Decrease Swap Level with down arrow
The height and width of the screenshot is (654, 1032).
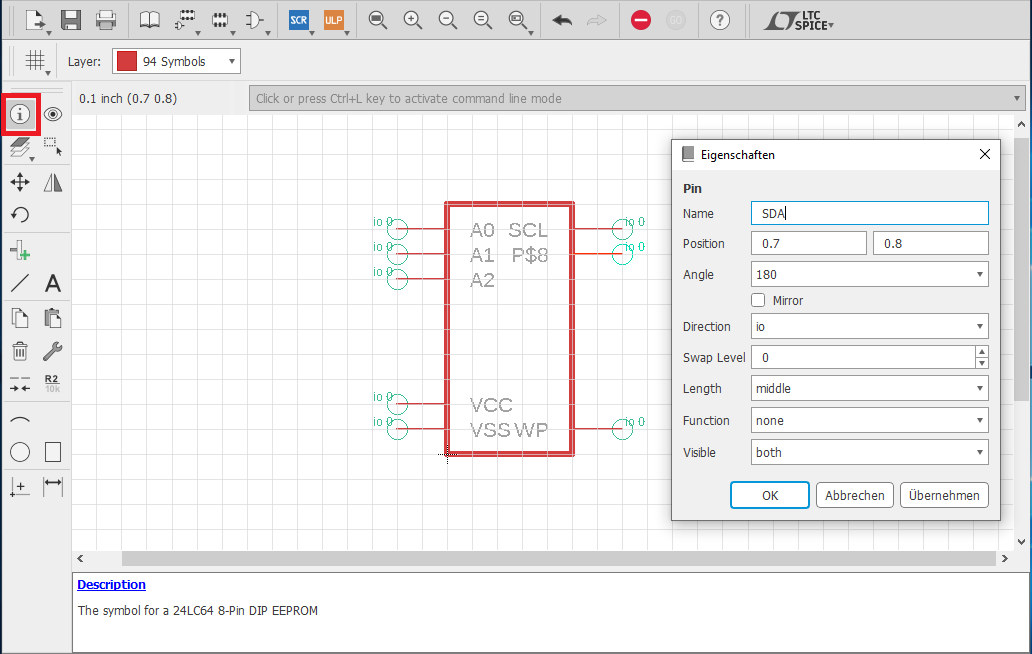(x=981, y=363)
